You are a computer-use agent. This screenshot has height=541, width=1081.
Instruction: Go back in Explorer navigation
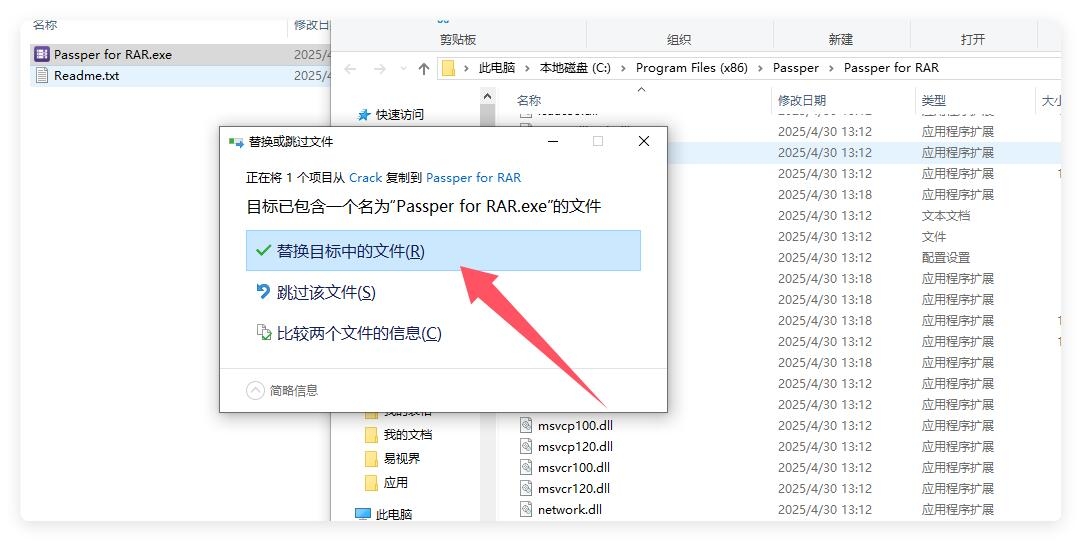pyautogui.click(x=350, y=68)
